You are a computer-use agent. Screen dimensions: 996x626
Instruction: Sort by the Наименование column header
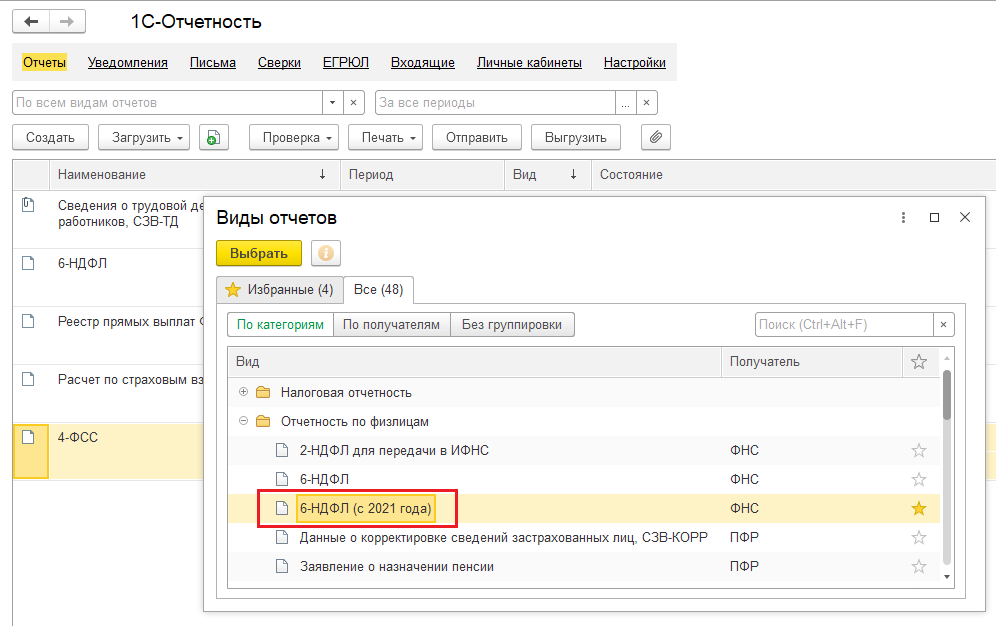coord(195,175)
